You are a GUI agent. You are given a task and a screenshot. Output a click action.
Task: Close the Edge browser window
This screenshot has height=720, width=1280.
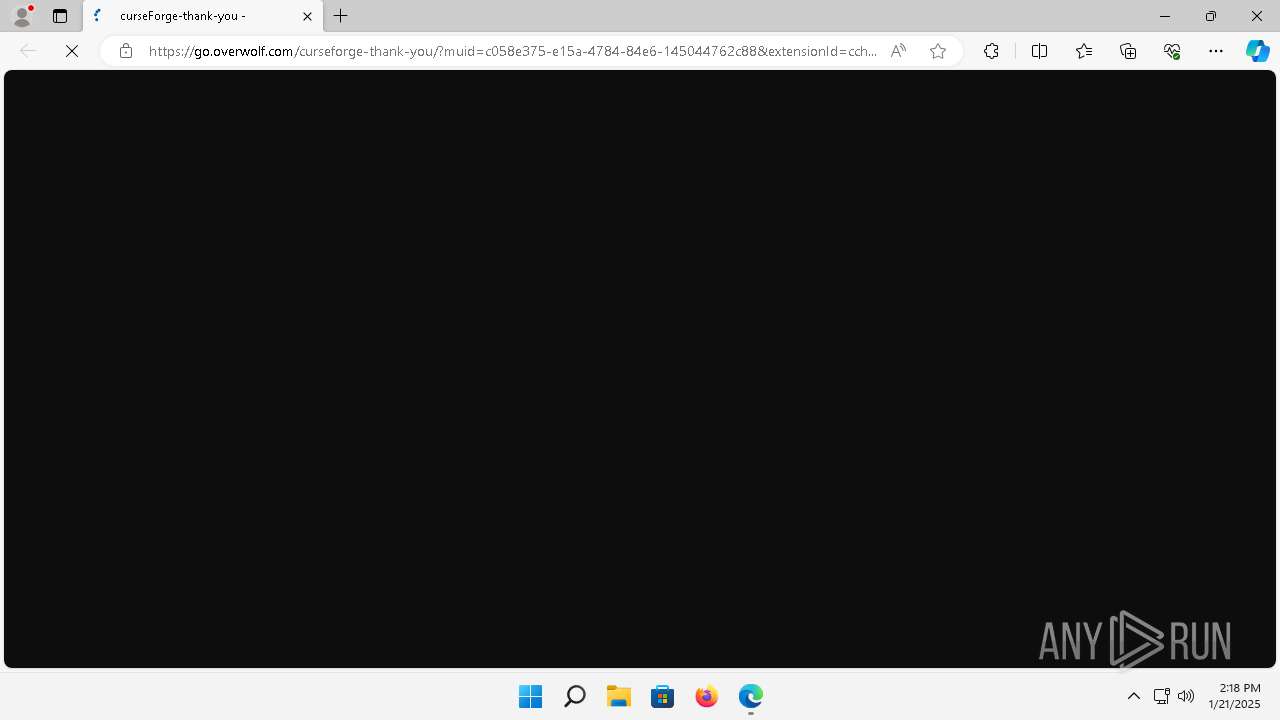[1257, 16]
